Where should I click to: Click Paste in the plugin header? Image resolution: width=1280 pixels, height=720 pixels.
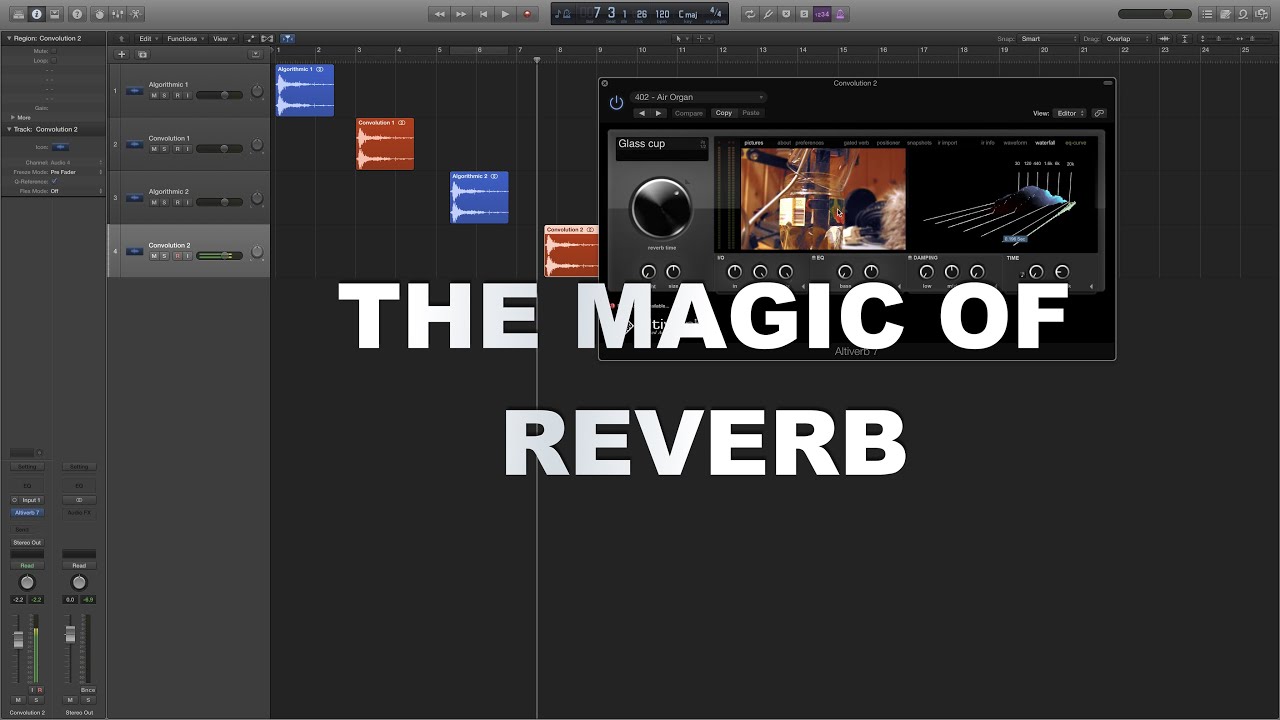[751, 113]
